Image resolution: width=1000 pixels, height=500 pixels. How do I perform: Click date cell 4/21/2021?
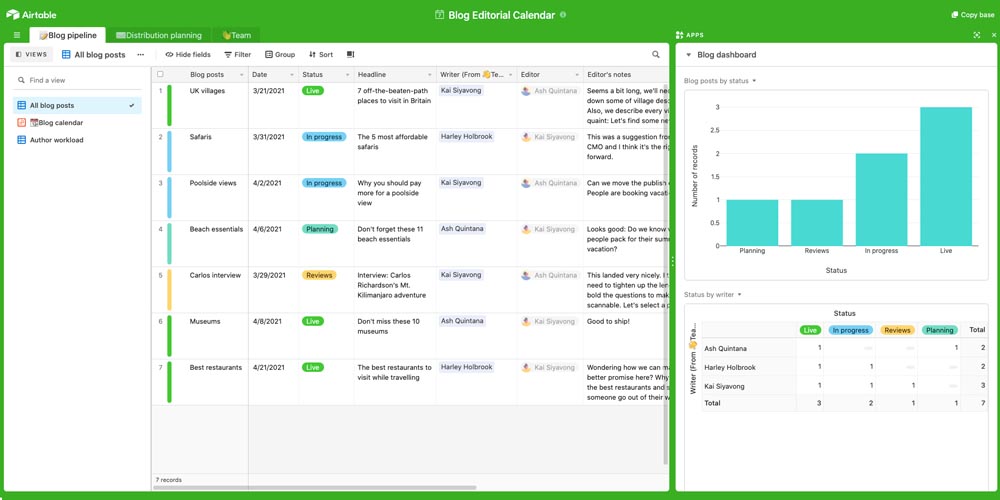click(274, 381)
